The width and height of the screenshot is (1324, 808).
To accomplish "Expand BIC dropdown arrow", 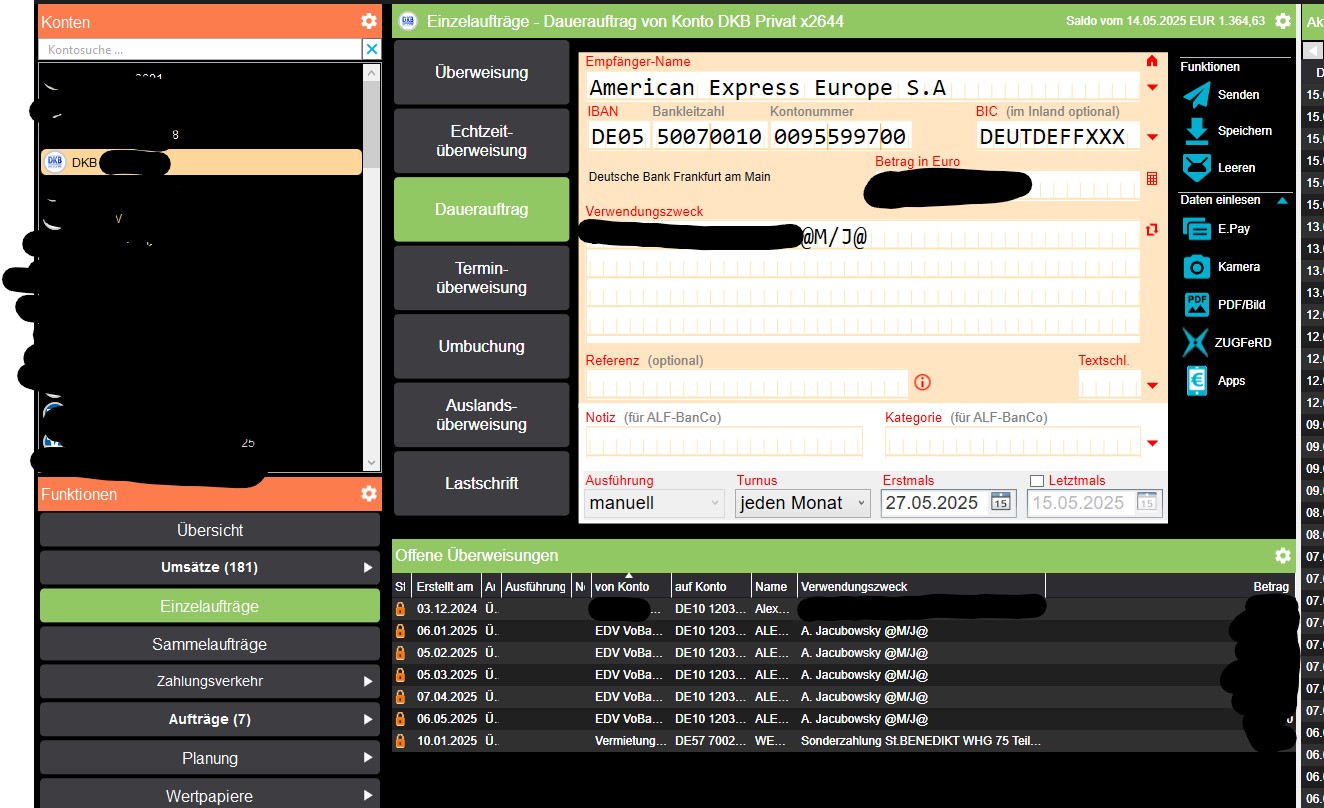I will [x=1152, y=137].
